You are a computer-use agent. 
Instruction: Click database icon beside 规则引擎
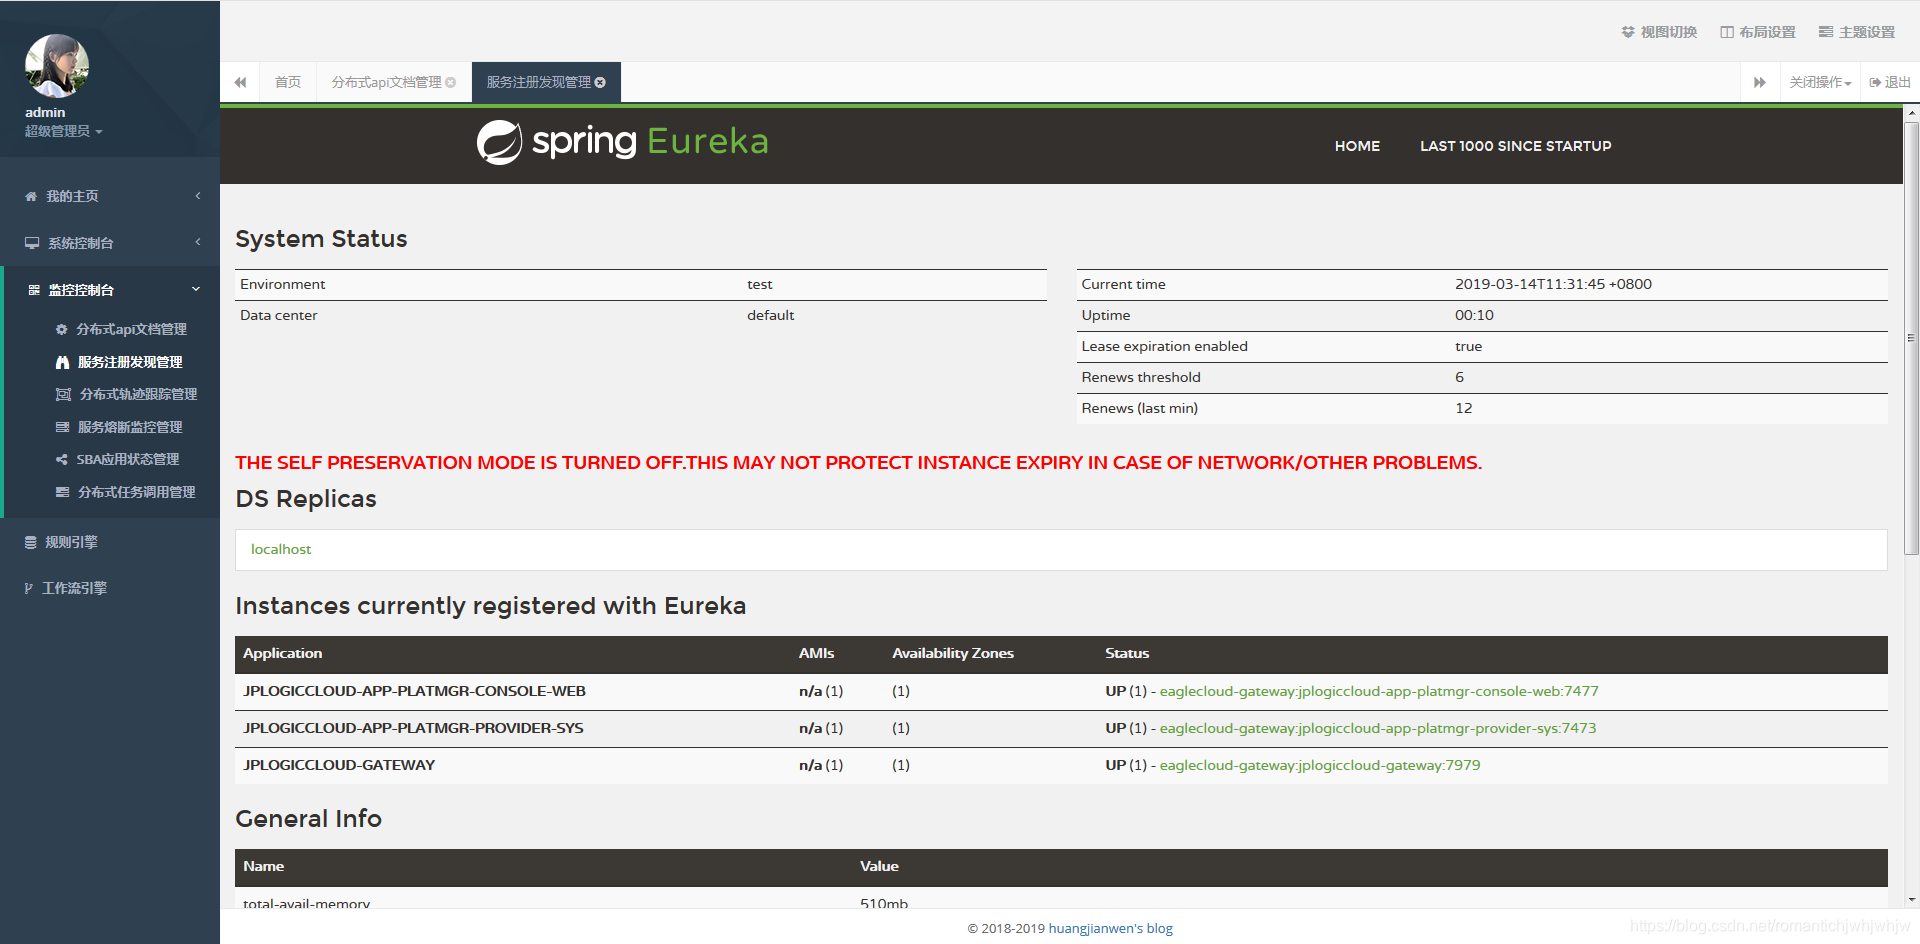tap(31, 542)
